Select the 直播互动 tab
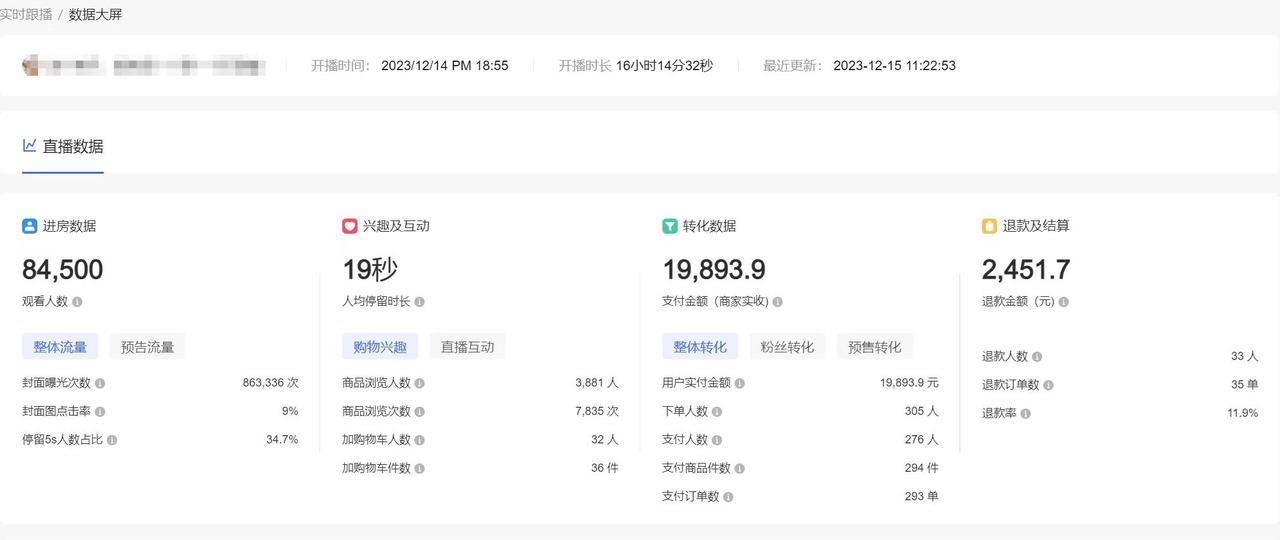This screenshot has height=540, width=1280. click(x=467, y=347)
